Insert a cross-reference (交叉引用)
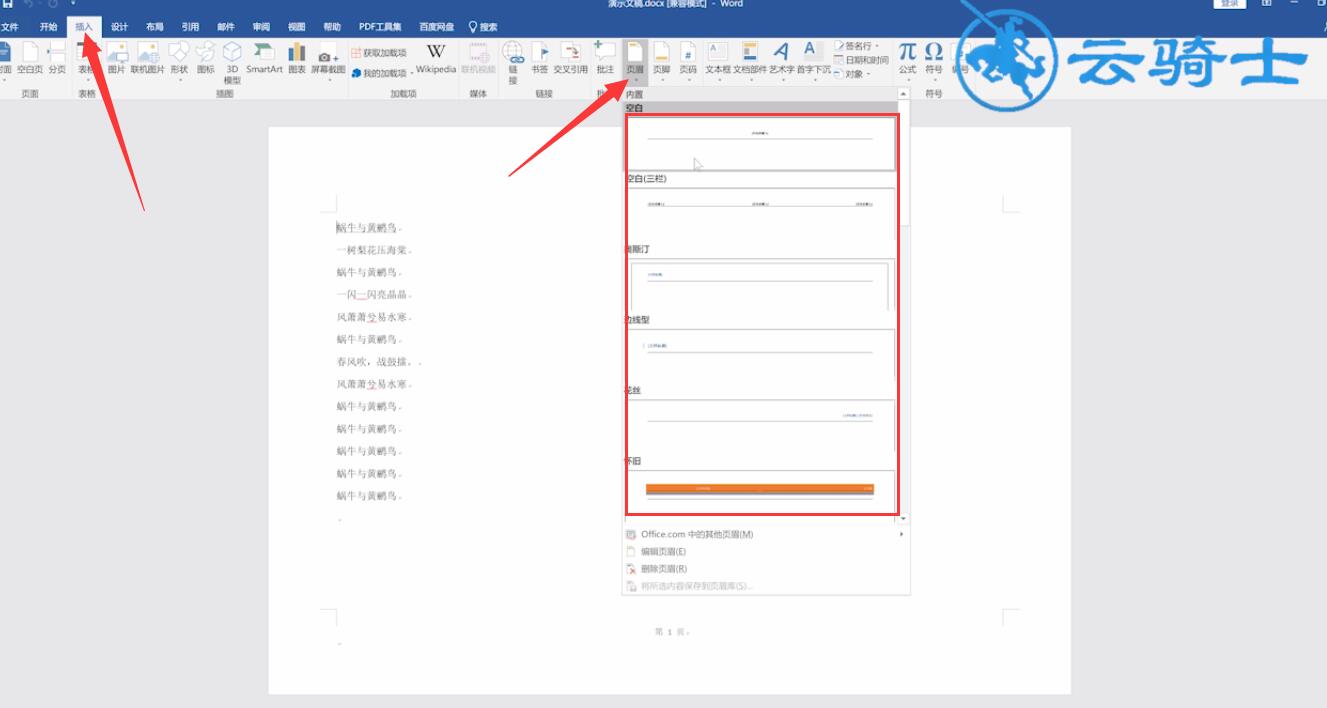Viewport: 1327px width, 708px height. tap(571, 59)
